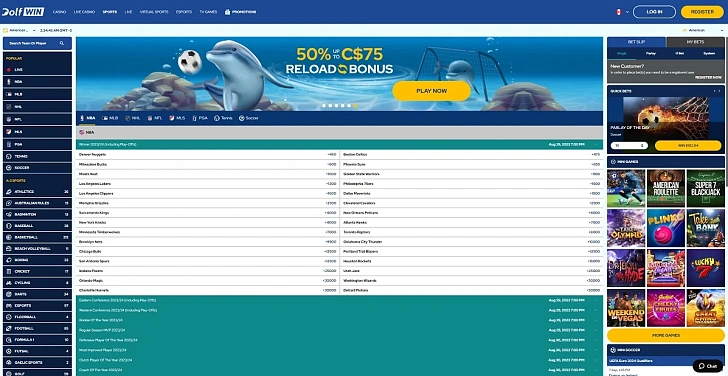Switch to the My Bets tab
The width and height of the screenshot is (728, 376).
(695, 42)
